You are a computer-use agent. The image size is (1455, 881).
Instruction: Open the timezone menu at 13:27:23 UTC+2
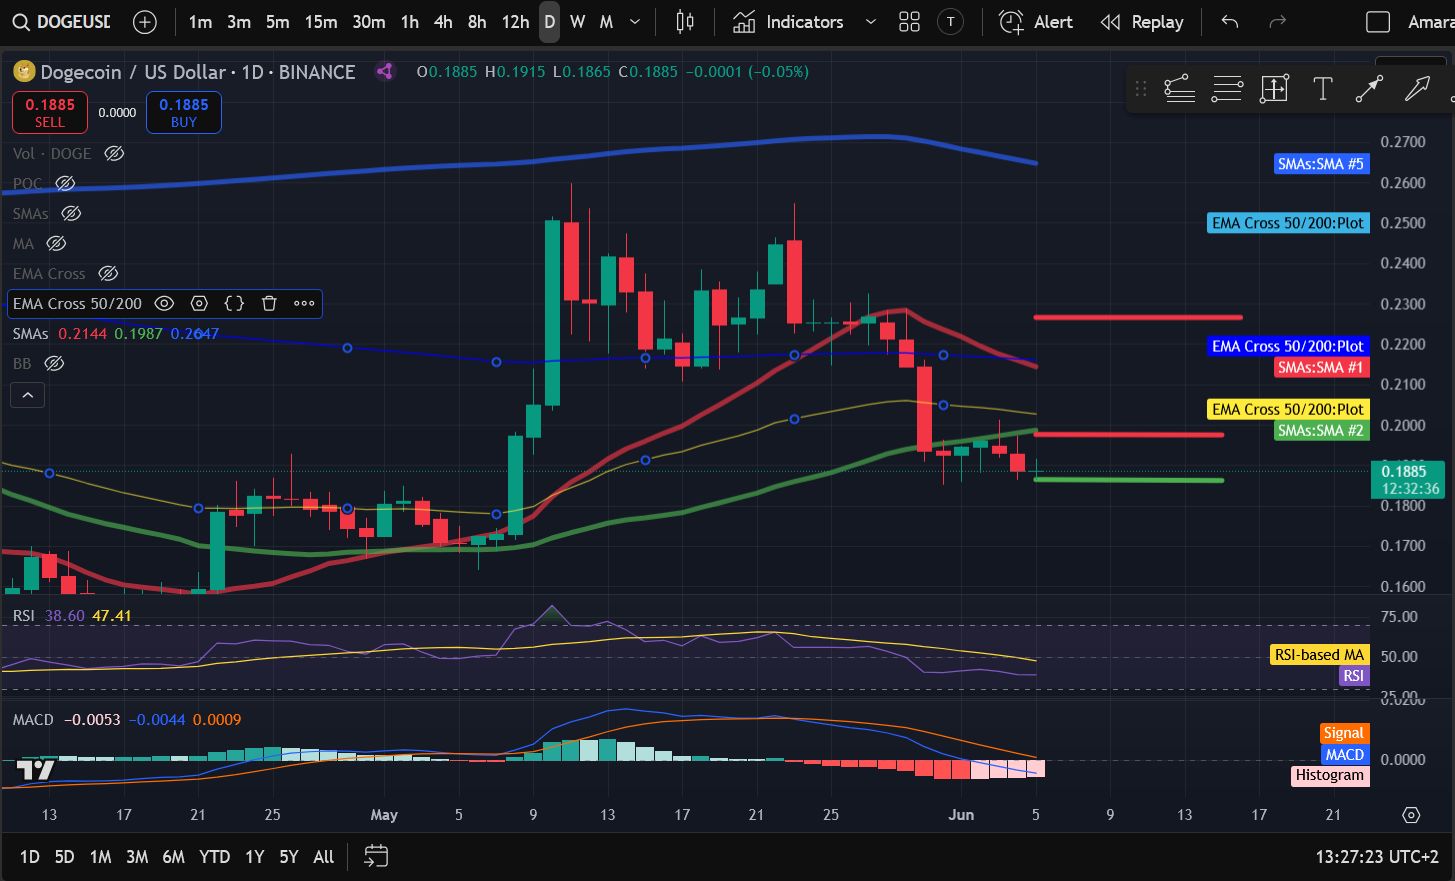(1377, 856)
